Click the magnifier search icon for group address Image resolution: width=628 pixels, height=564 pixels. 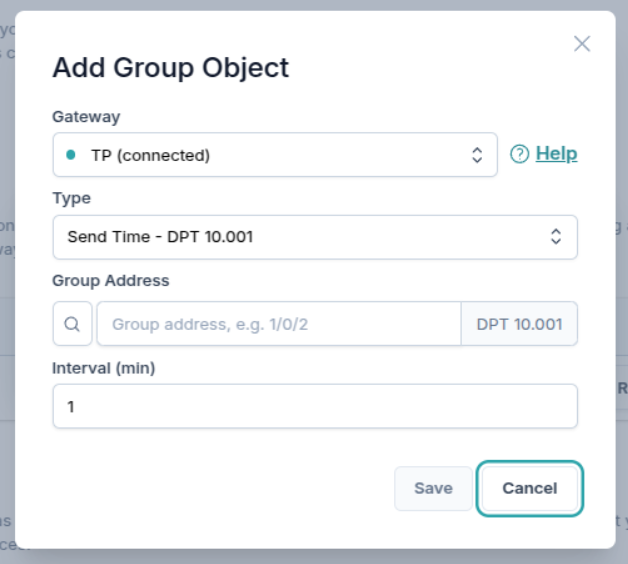(x=72, y=324)
